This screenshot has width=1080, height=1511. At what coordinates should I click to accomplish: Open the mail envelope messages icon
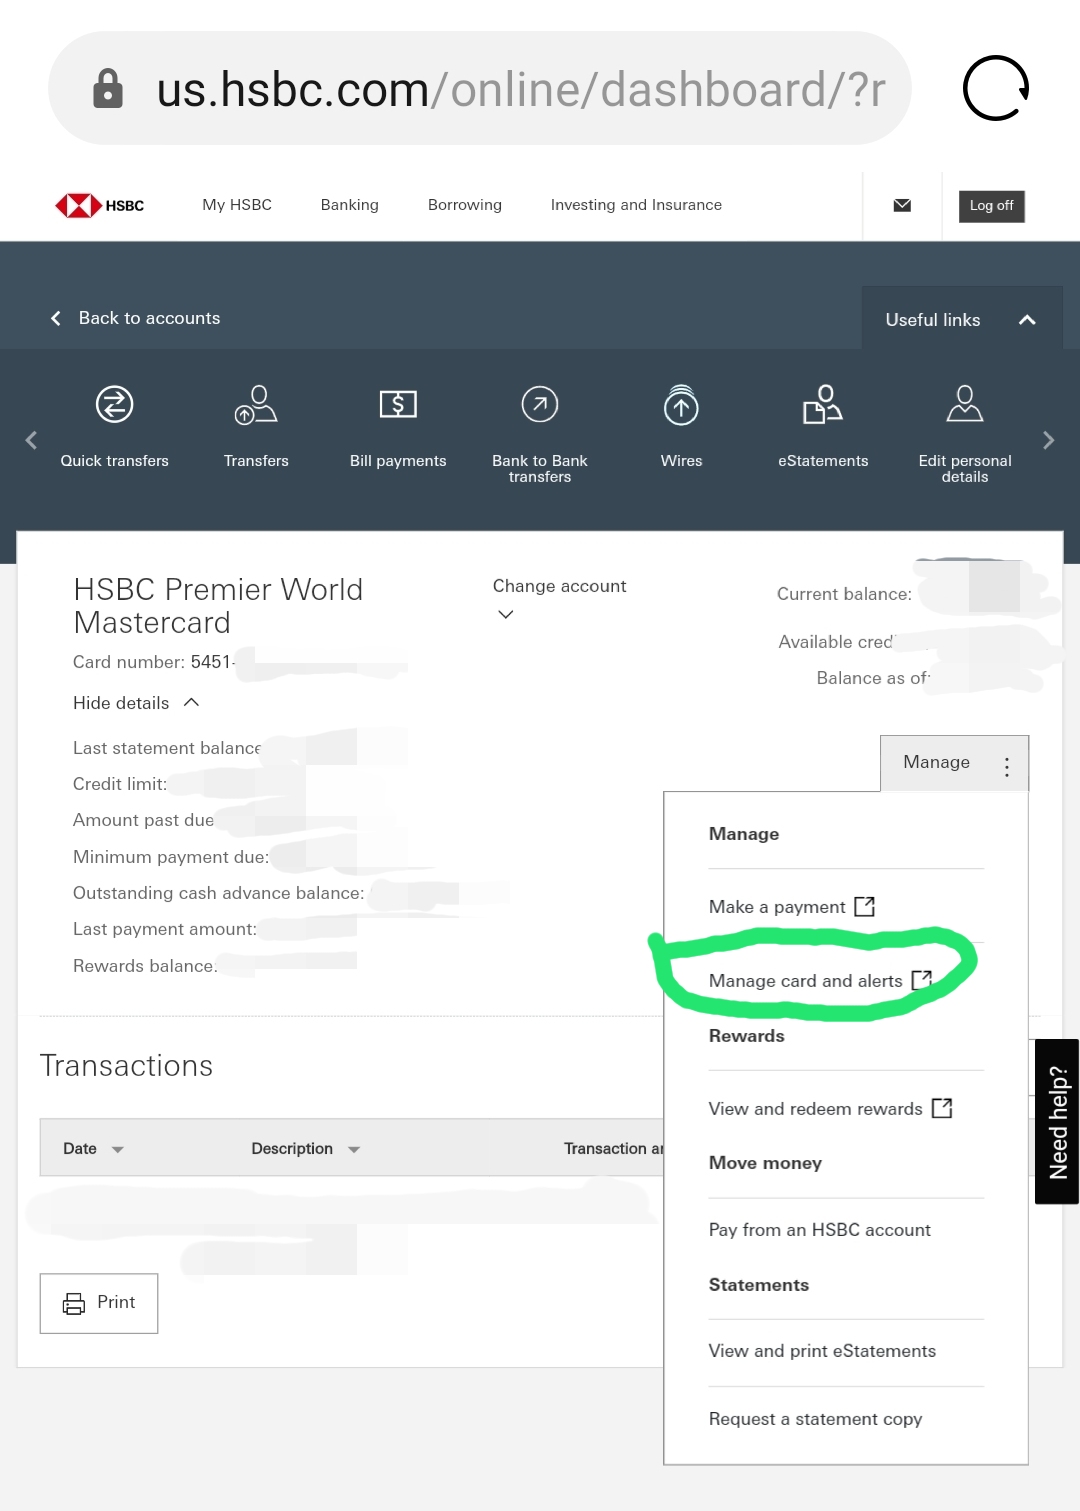(902, 205)
